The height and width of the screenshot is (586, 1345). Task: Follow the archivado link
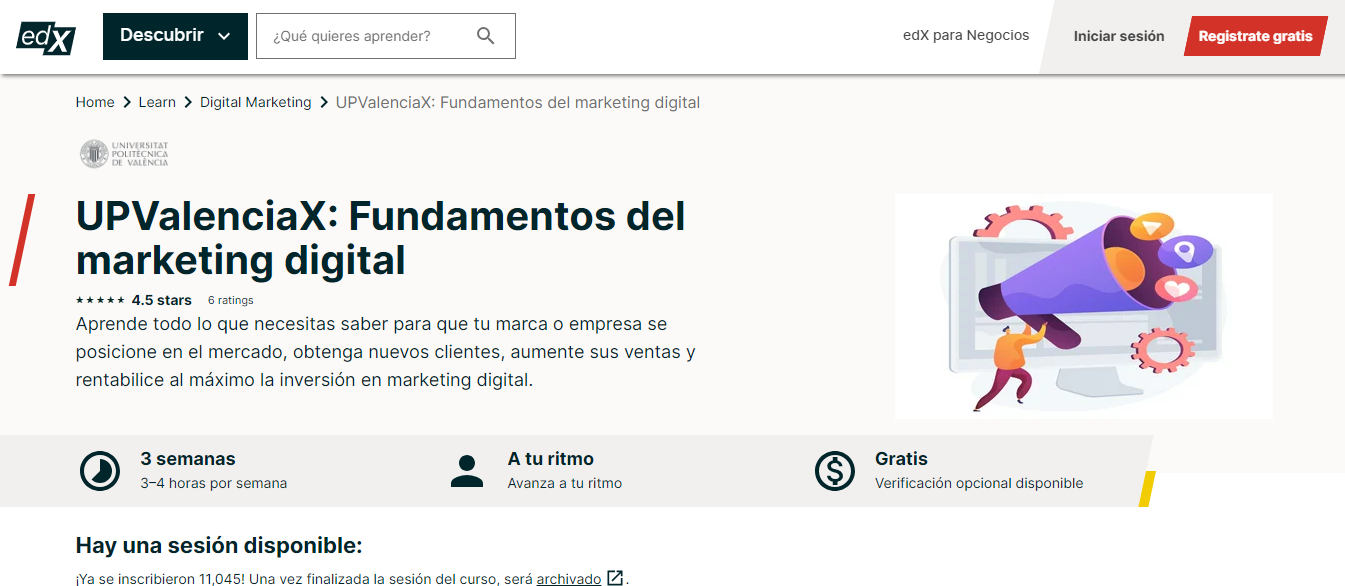click(568, 578)
